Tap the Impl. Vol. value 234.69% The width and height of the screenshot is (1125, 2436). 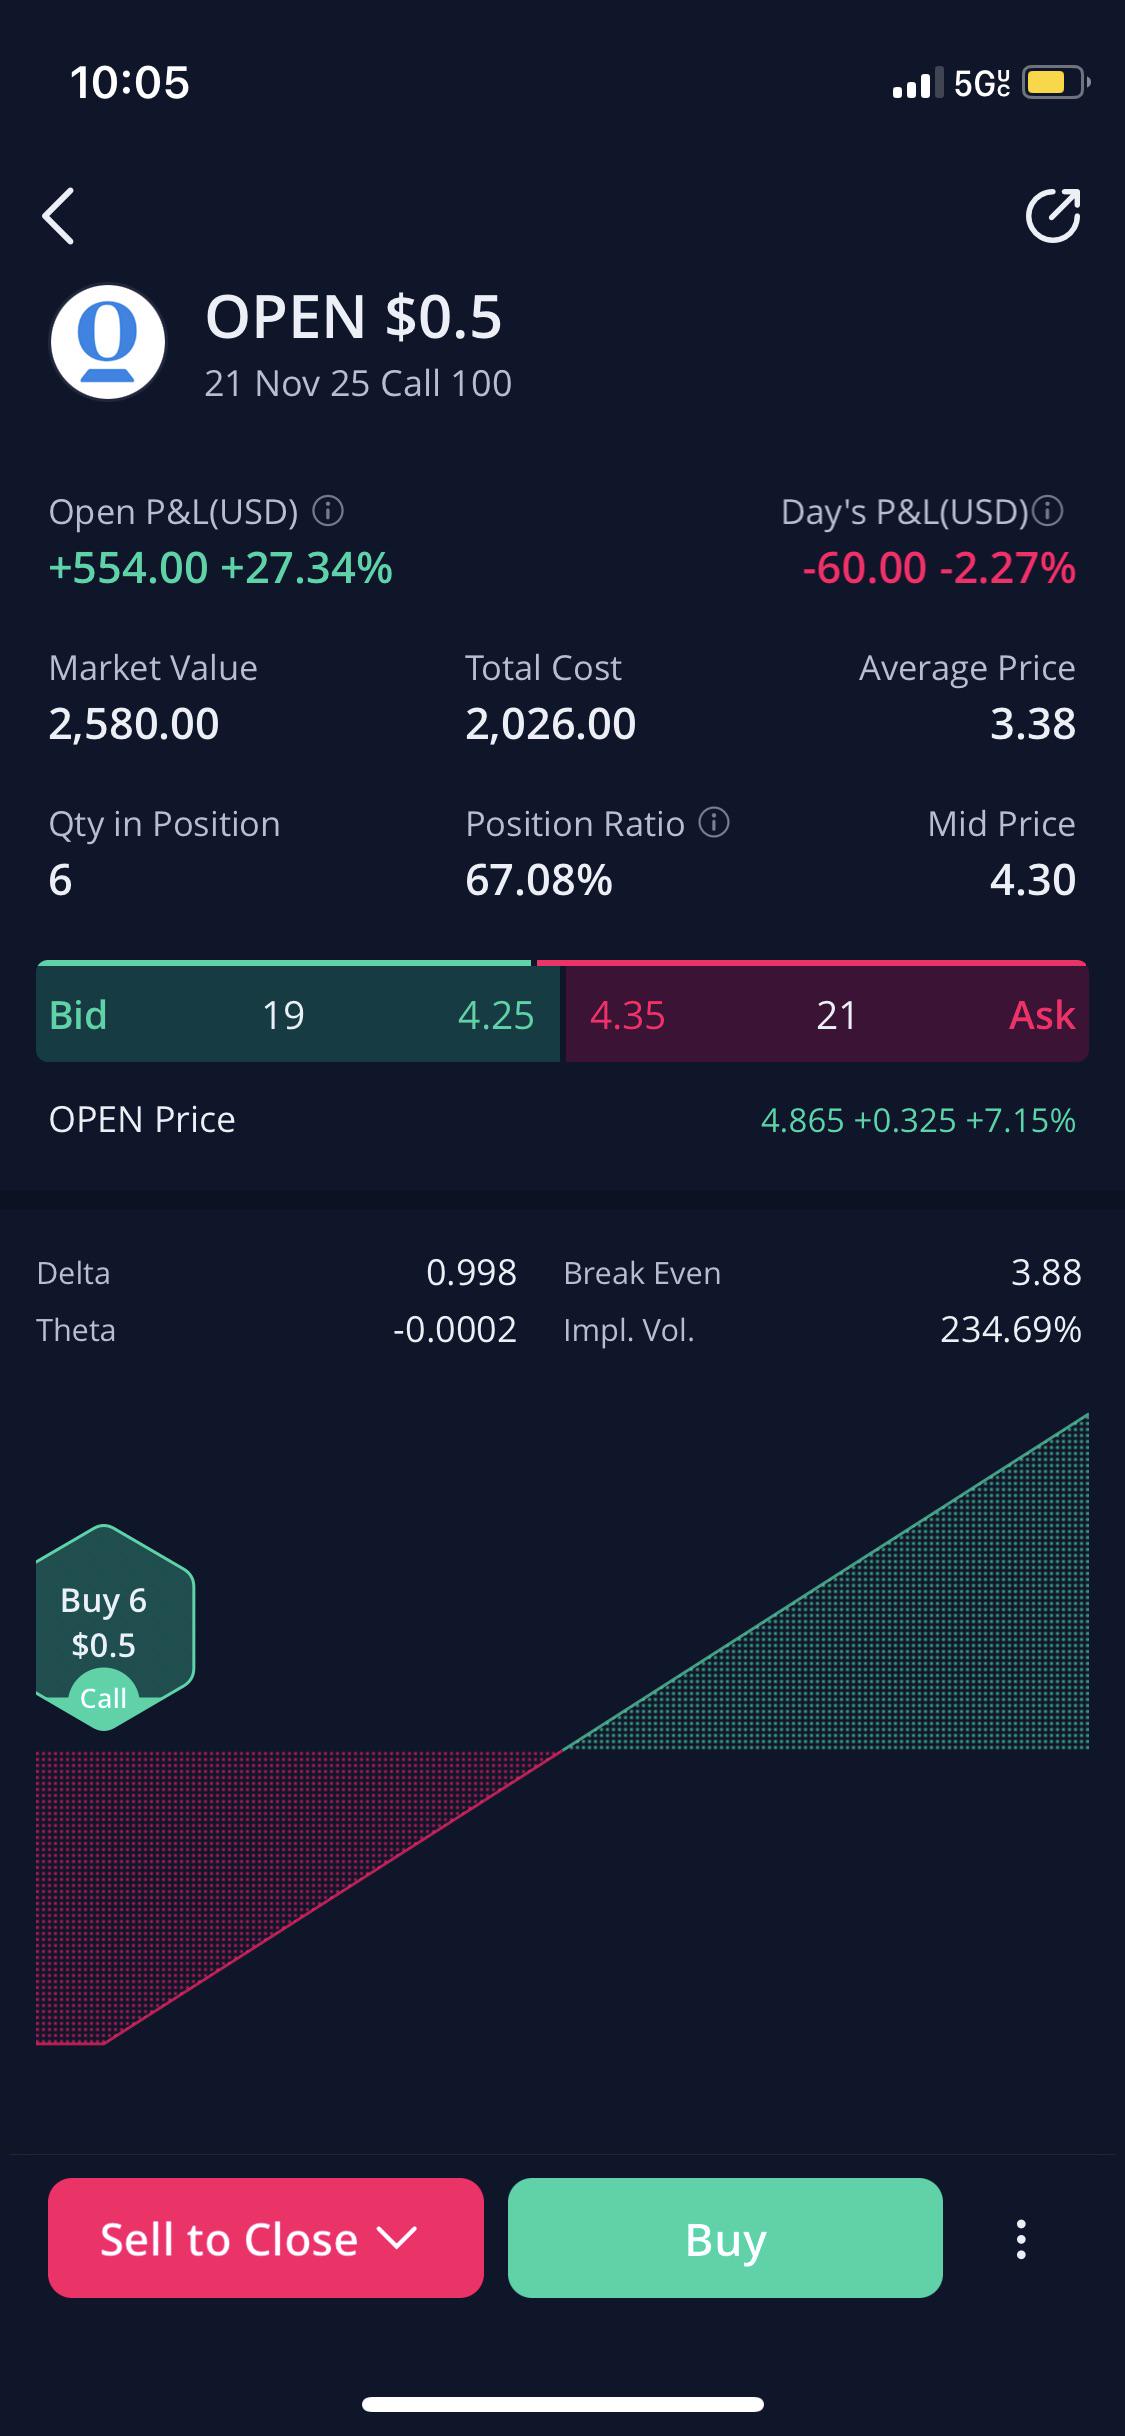(1010, 1330)
